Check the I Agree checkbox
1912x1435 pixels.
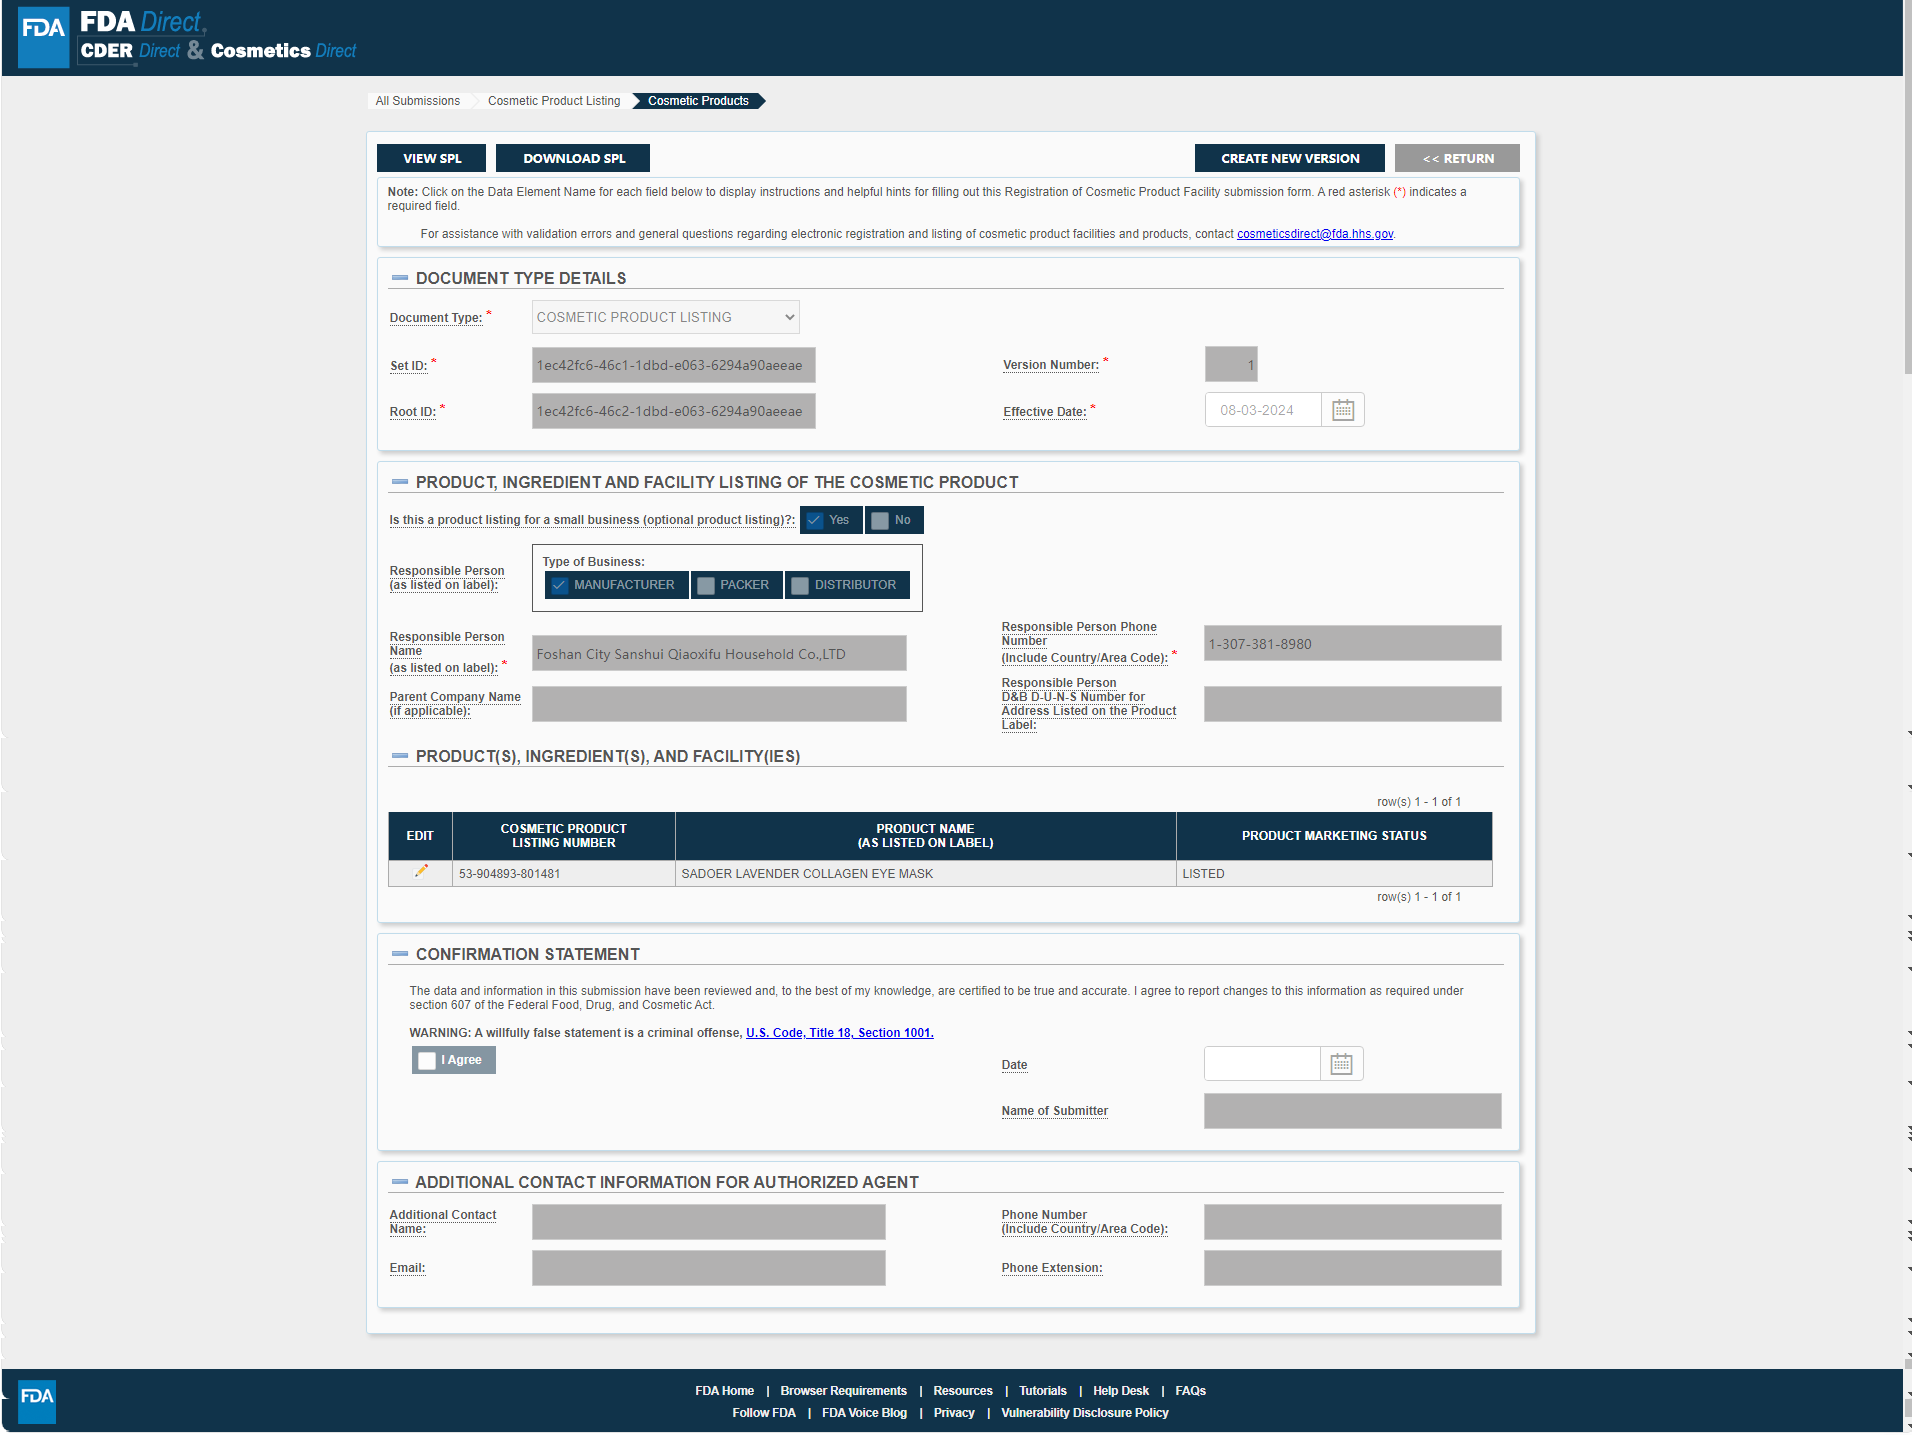[427, 1061]
